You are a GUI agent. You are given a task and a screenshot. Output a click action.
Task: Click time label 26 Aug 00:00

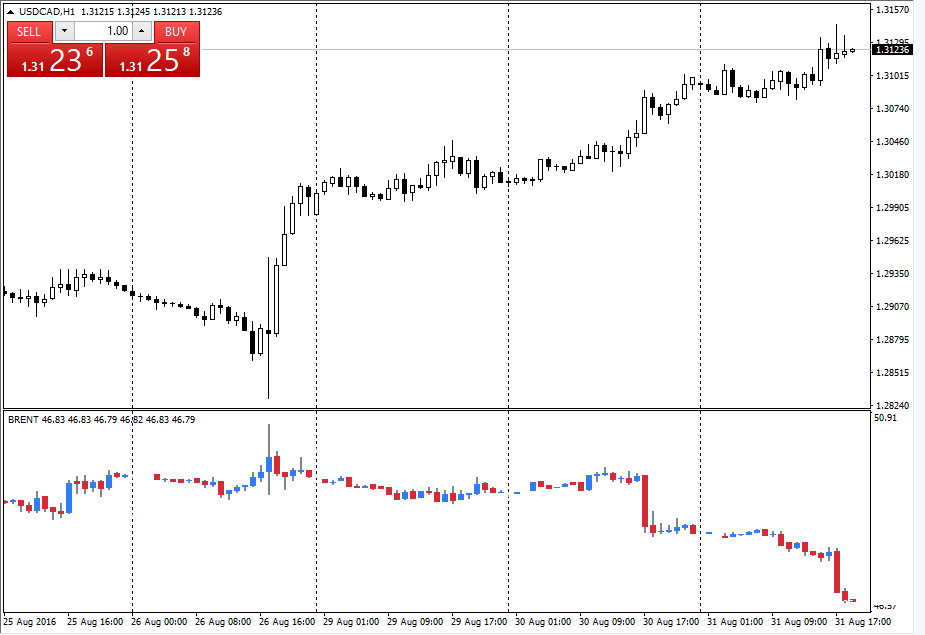pyautogui.click(x=159, y=622)
